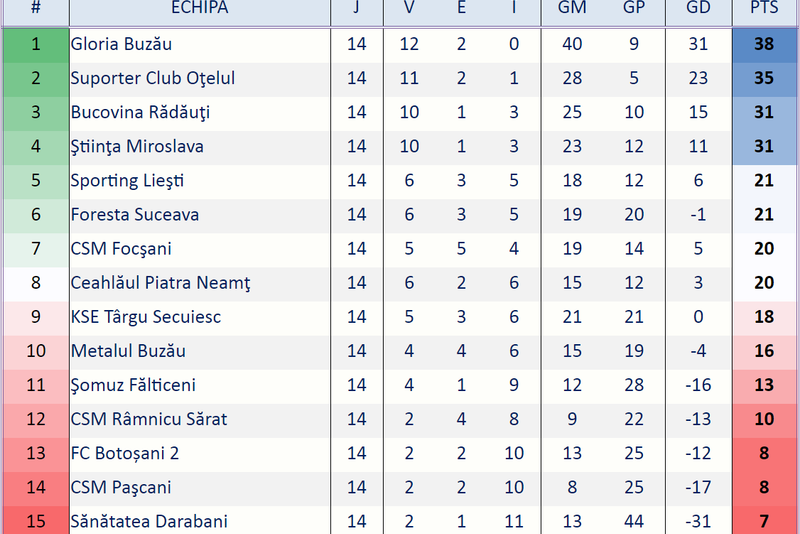Click the GP column header
800x534 pixels.
(x=634, y=9)
